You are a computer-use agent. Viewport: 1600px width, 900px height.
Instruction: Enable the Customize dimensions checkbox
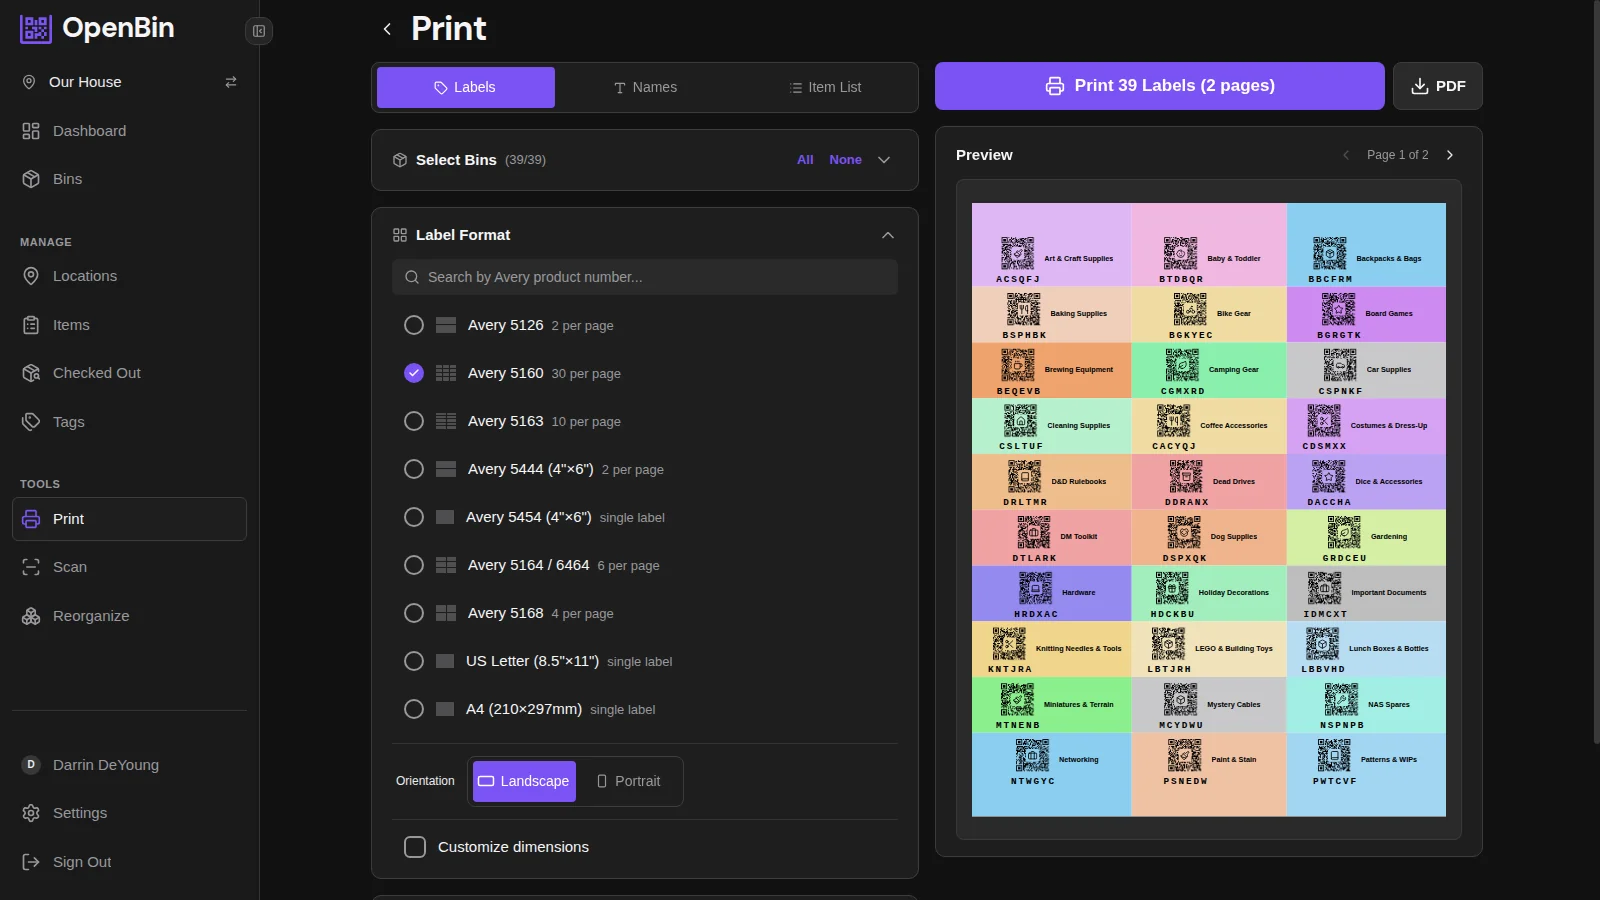point(415,846)
